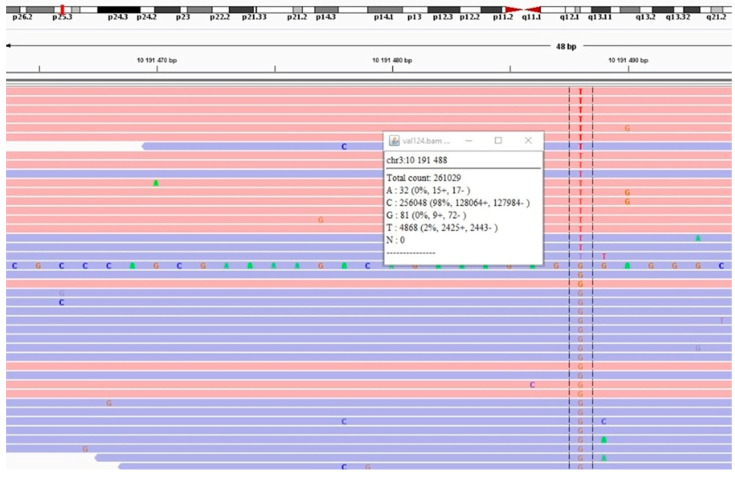Click the topmost red T in the variant column
735x477 pixels.
580,92
